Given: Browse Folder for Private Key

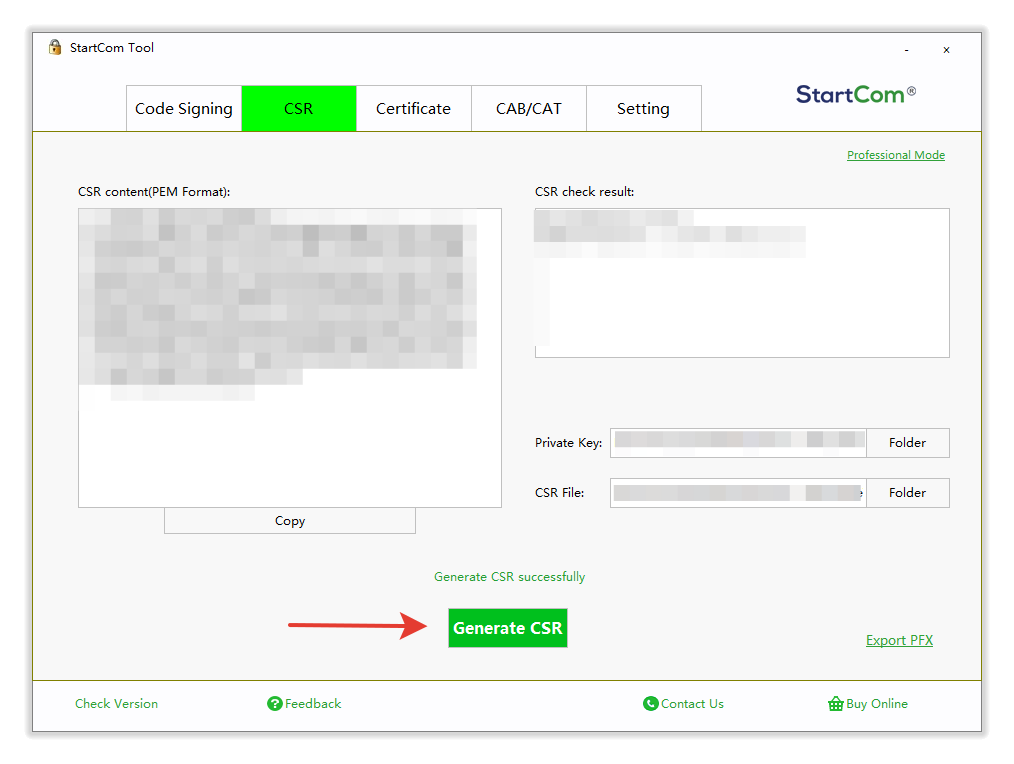Looking at the screenshot, I should (x=907, y=442).
